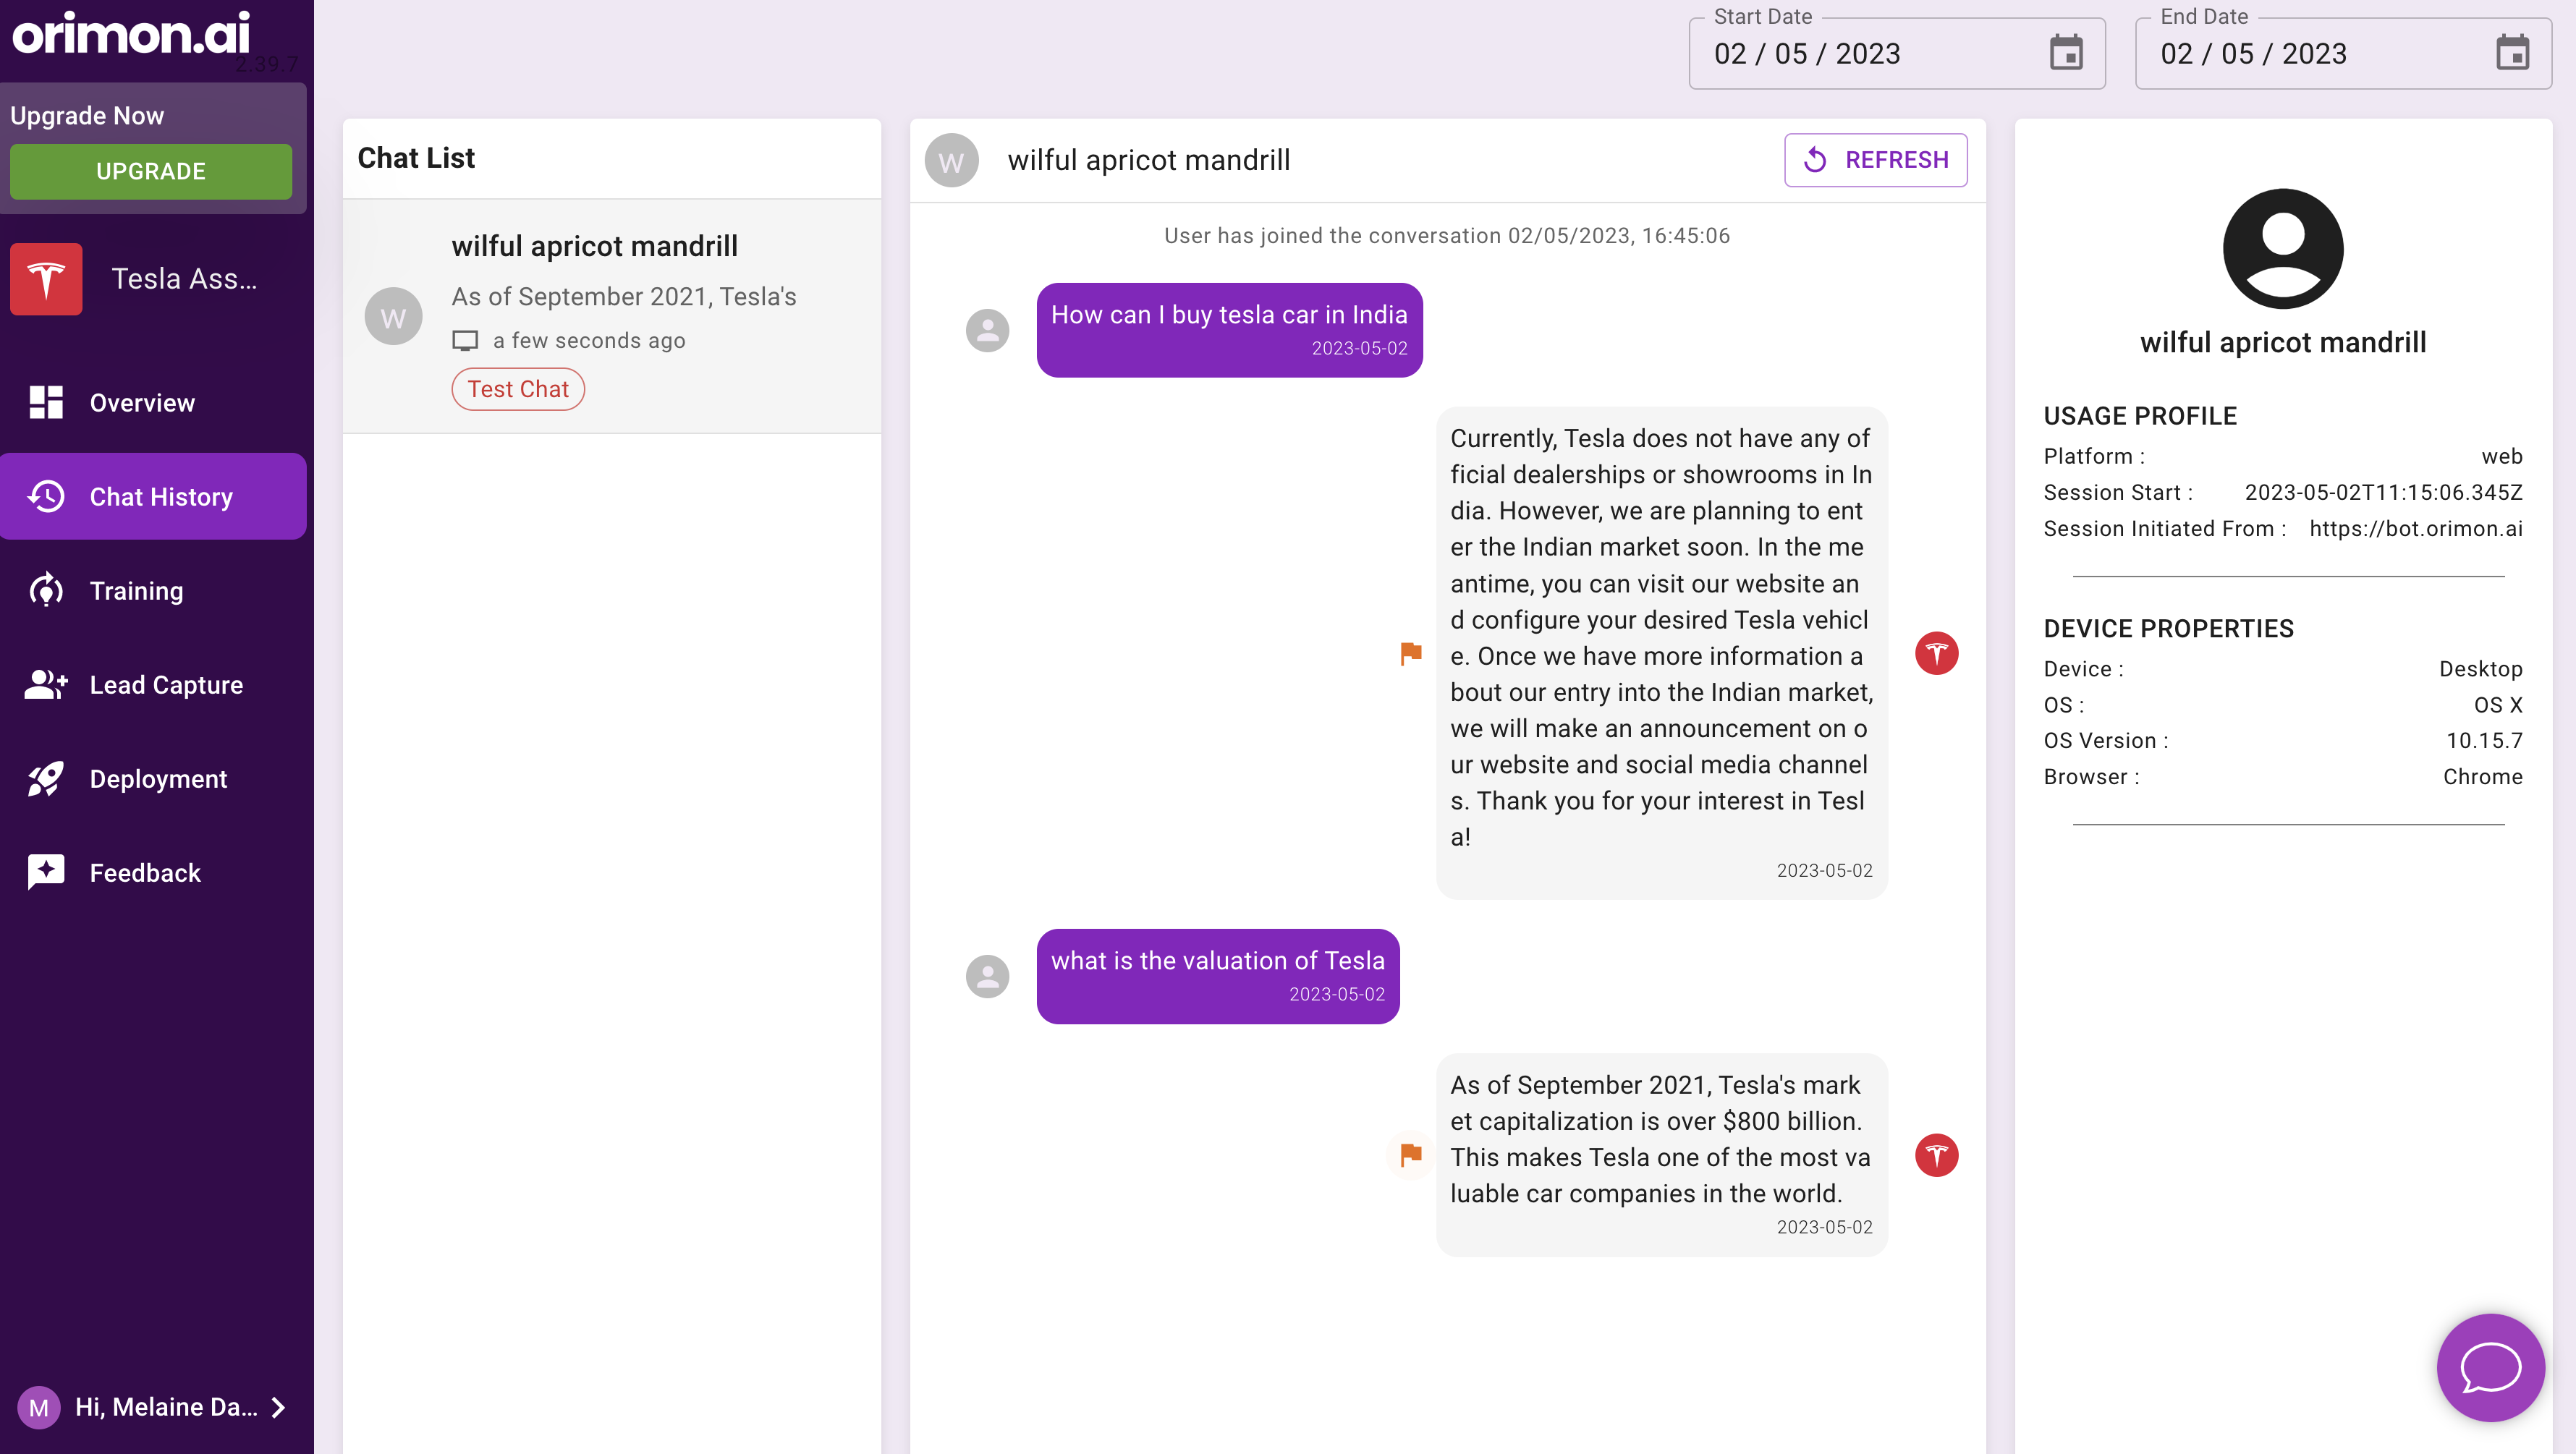The height and width of the screenshot is (1454, 2576).
Task: Open the Feedback section
Action: pyautogui.click(x=145, y=873)
